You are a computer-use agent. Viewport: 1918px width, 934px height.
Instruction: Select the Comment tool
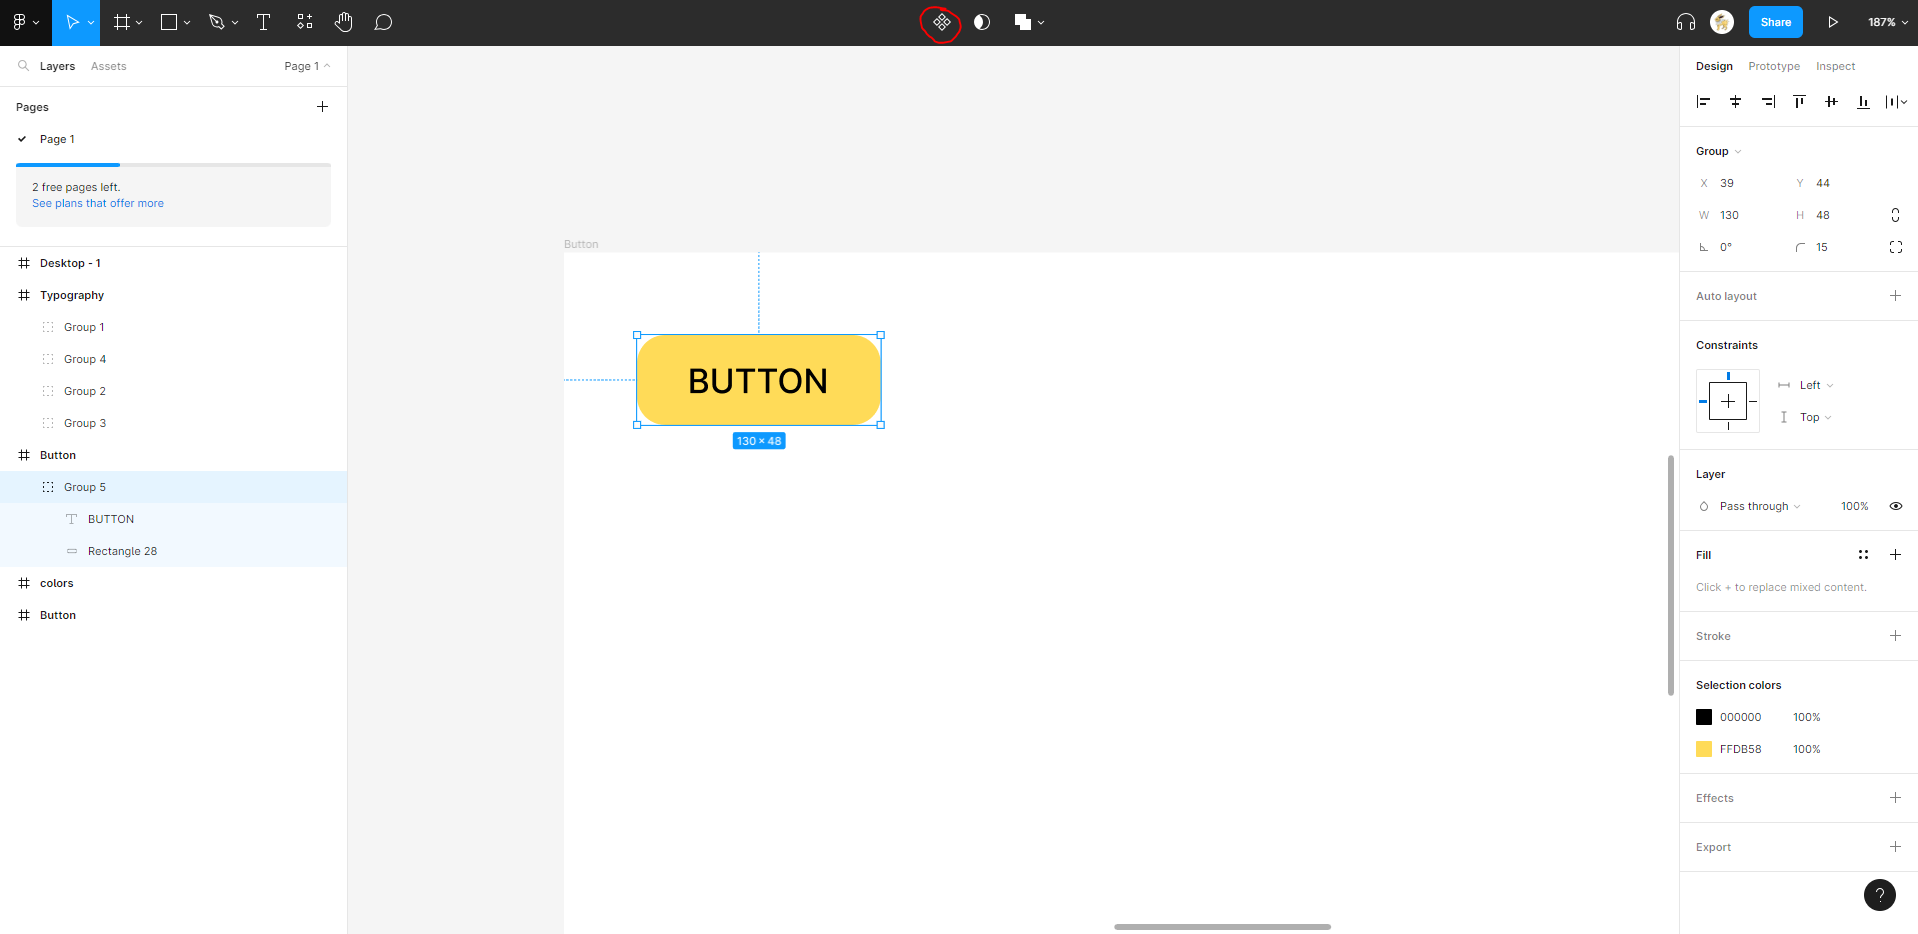click(x=383, y=22)
